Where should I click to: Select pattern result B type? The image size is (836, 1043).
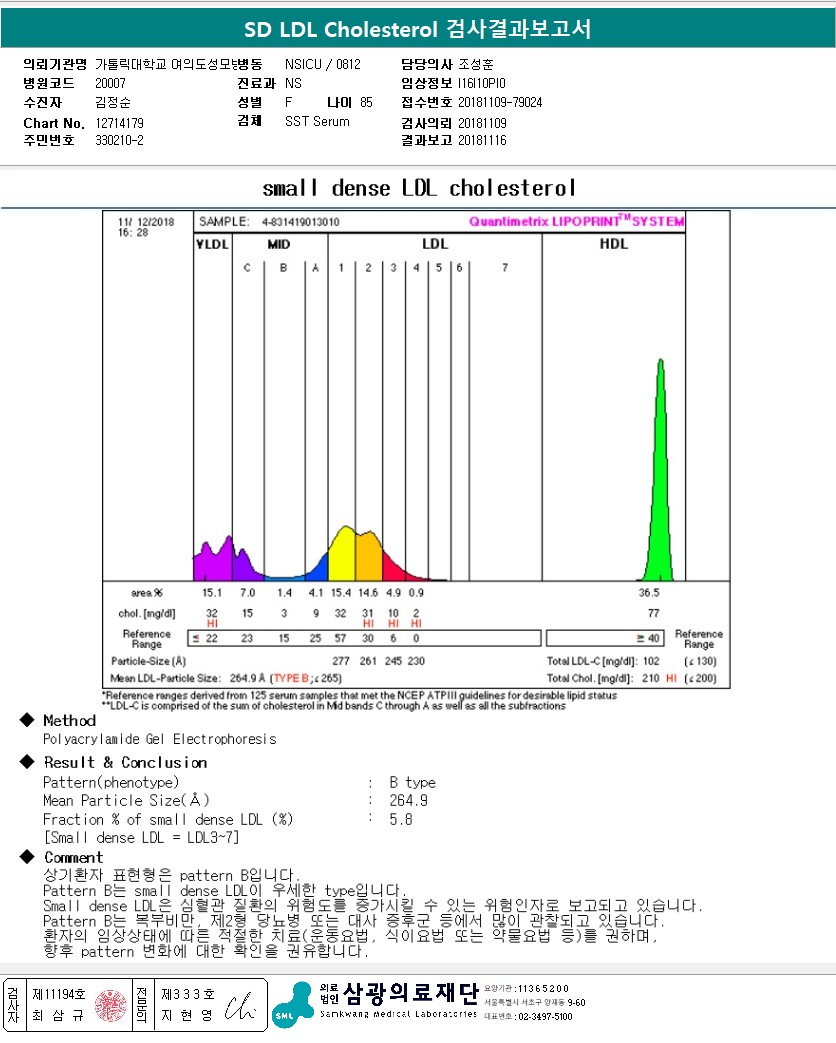412,782
